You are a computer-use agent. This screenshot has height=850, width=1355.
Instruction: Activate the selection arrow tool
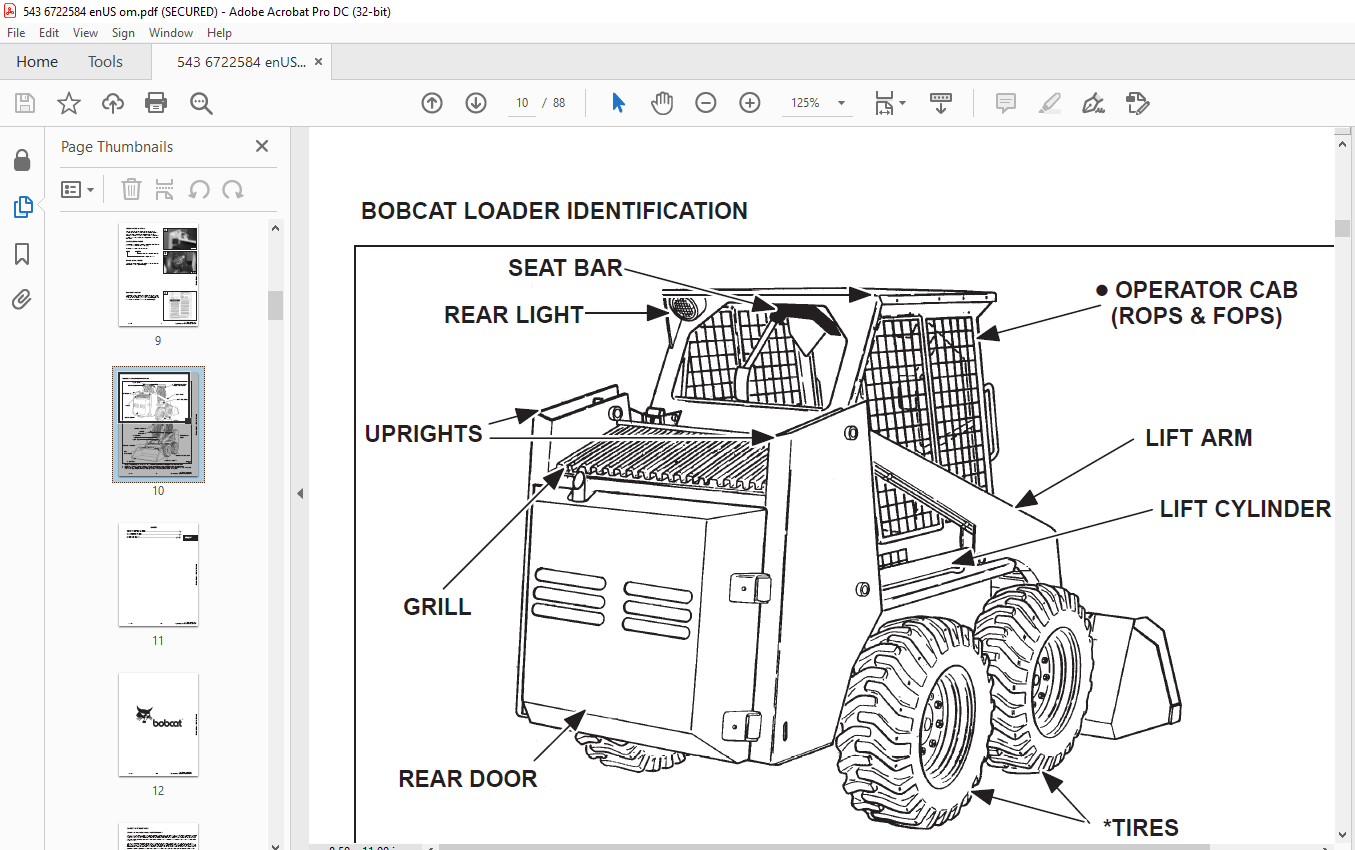618,103
